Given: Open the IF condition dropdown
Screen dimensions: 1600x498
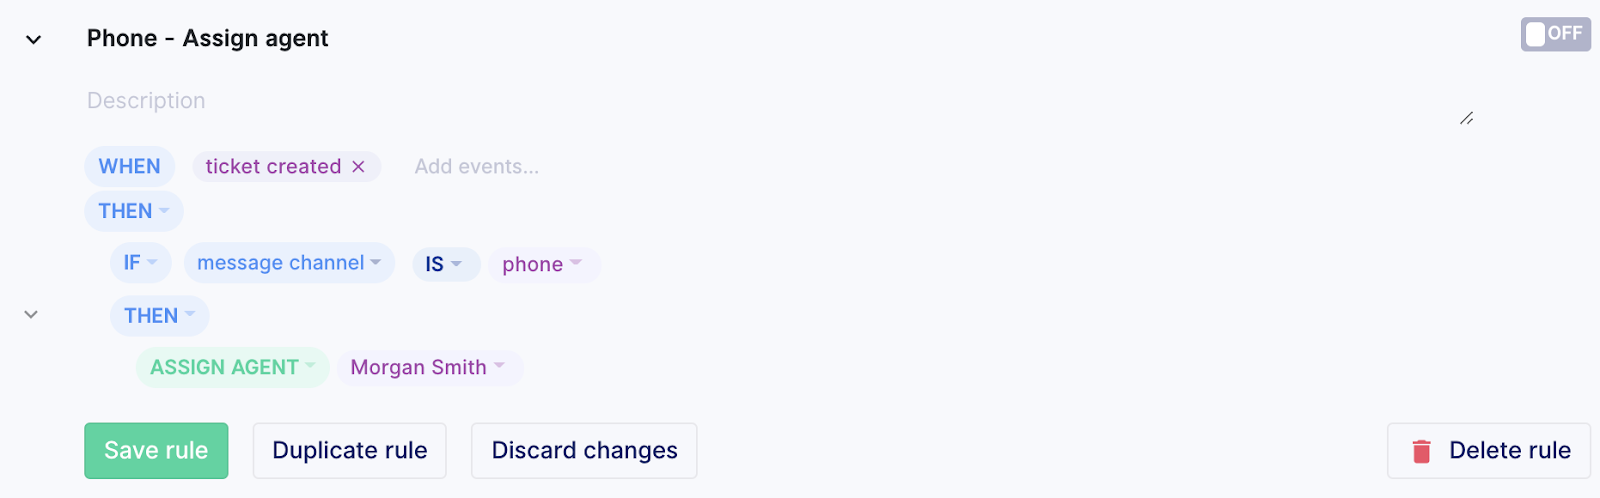Looking at the screenshot, I should coord(140,263).
